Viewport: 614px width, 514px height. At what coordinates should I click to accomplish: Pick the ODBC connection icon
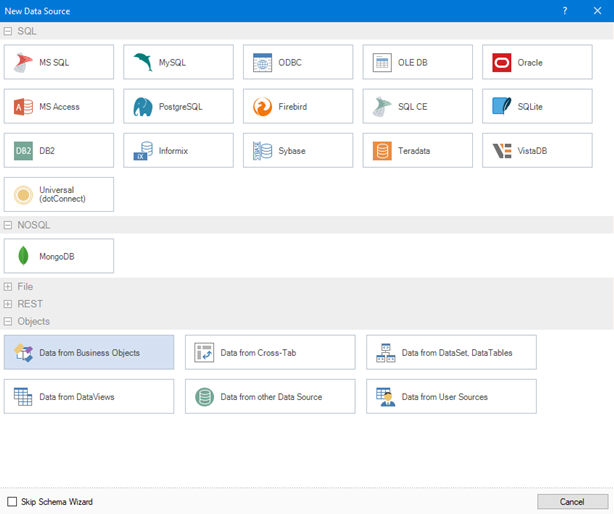click(x=262, y=63)
